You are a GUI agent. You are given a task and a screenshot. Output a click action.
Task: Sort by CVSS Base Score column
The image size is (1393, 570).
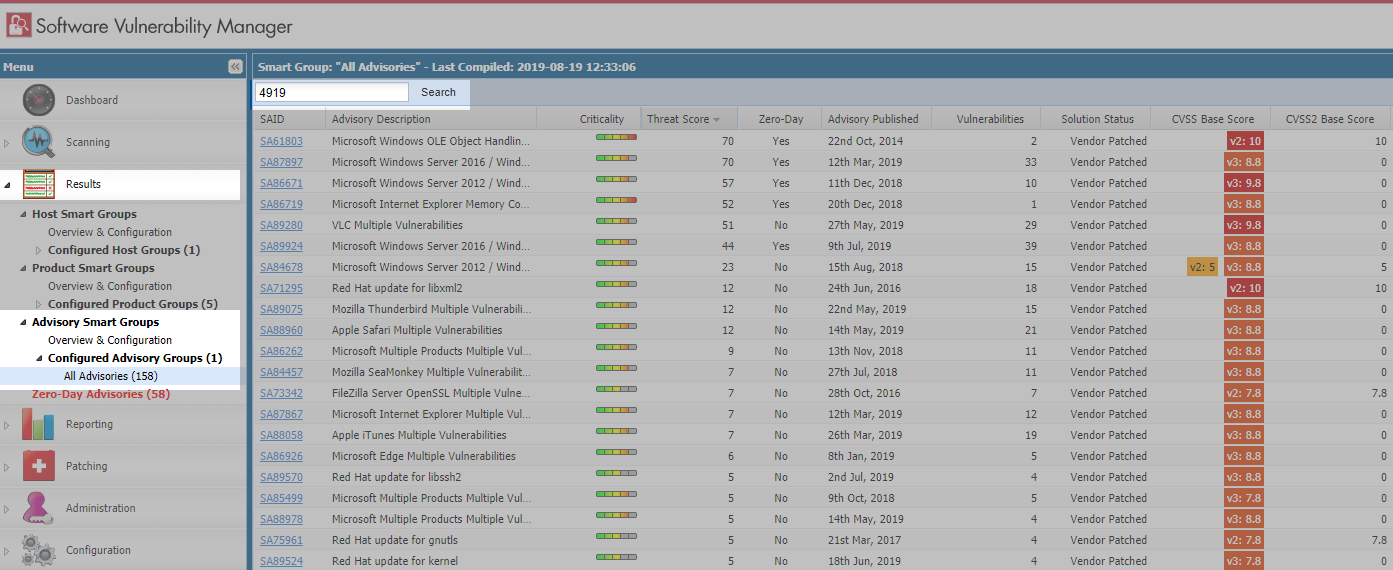click(1211, 119)
